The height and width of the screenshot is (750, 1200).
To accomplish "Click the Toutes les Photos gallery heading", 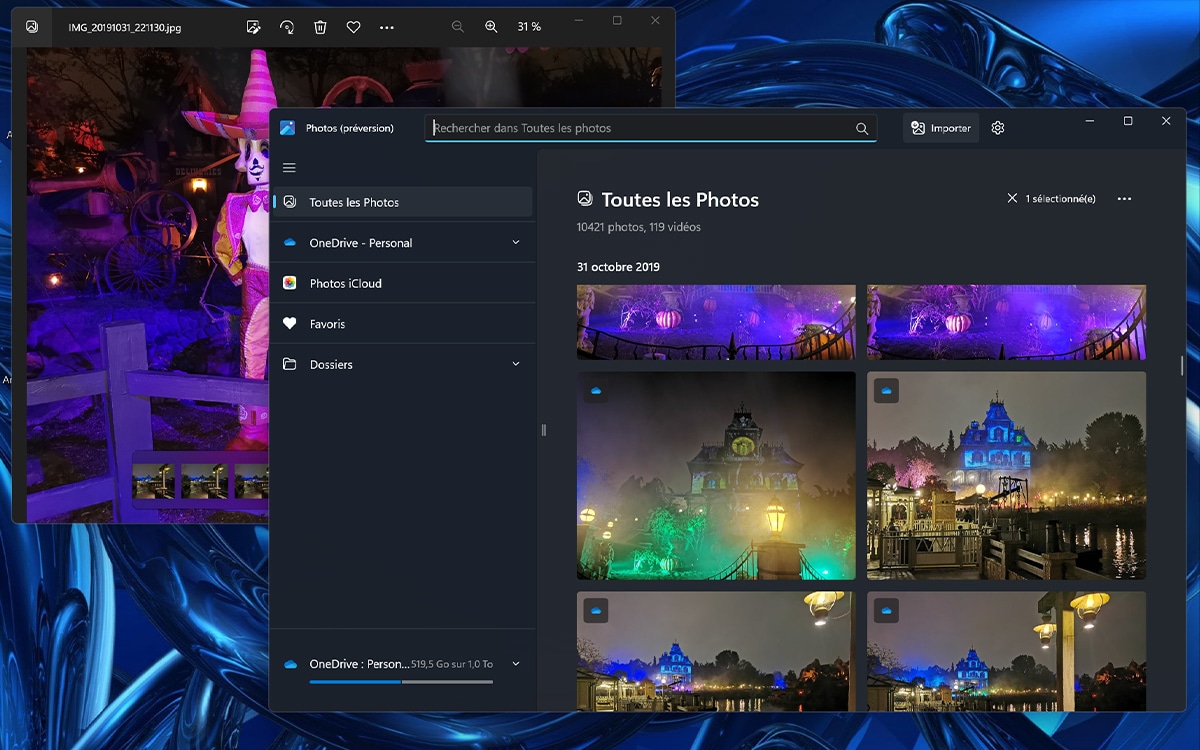I will tap(680, 200).
